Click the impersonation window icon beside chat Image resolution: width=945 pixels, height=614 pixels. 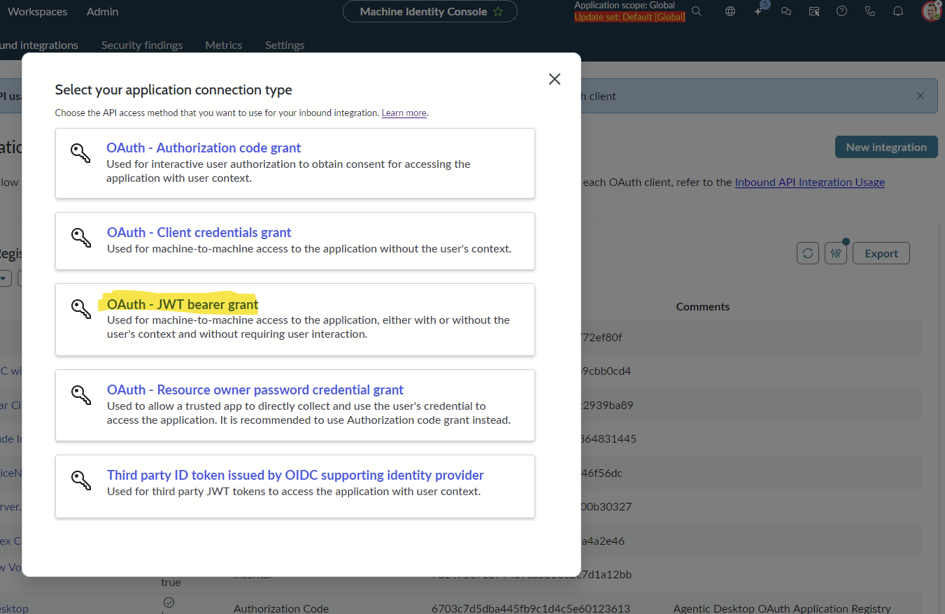click(x=814, y=11)
